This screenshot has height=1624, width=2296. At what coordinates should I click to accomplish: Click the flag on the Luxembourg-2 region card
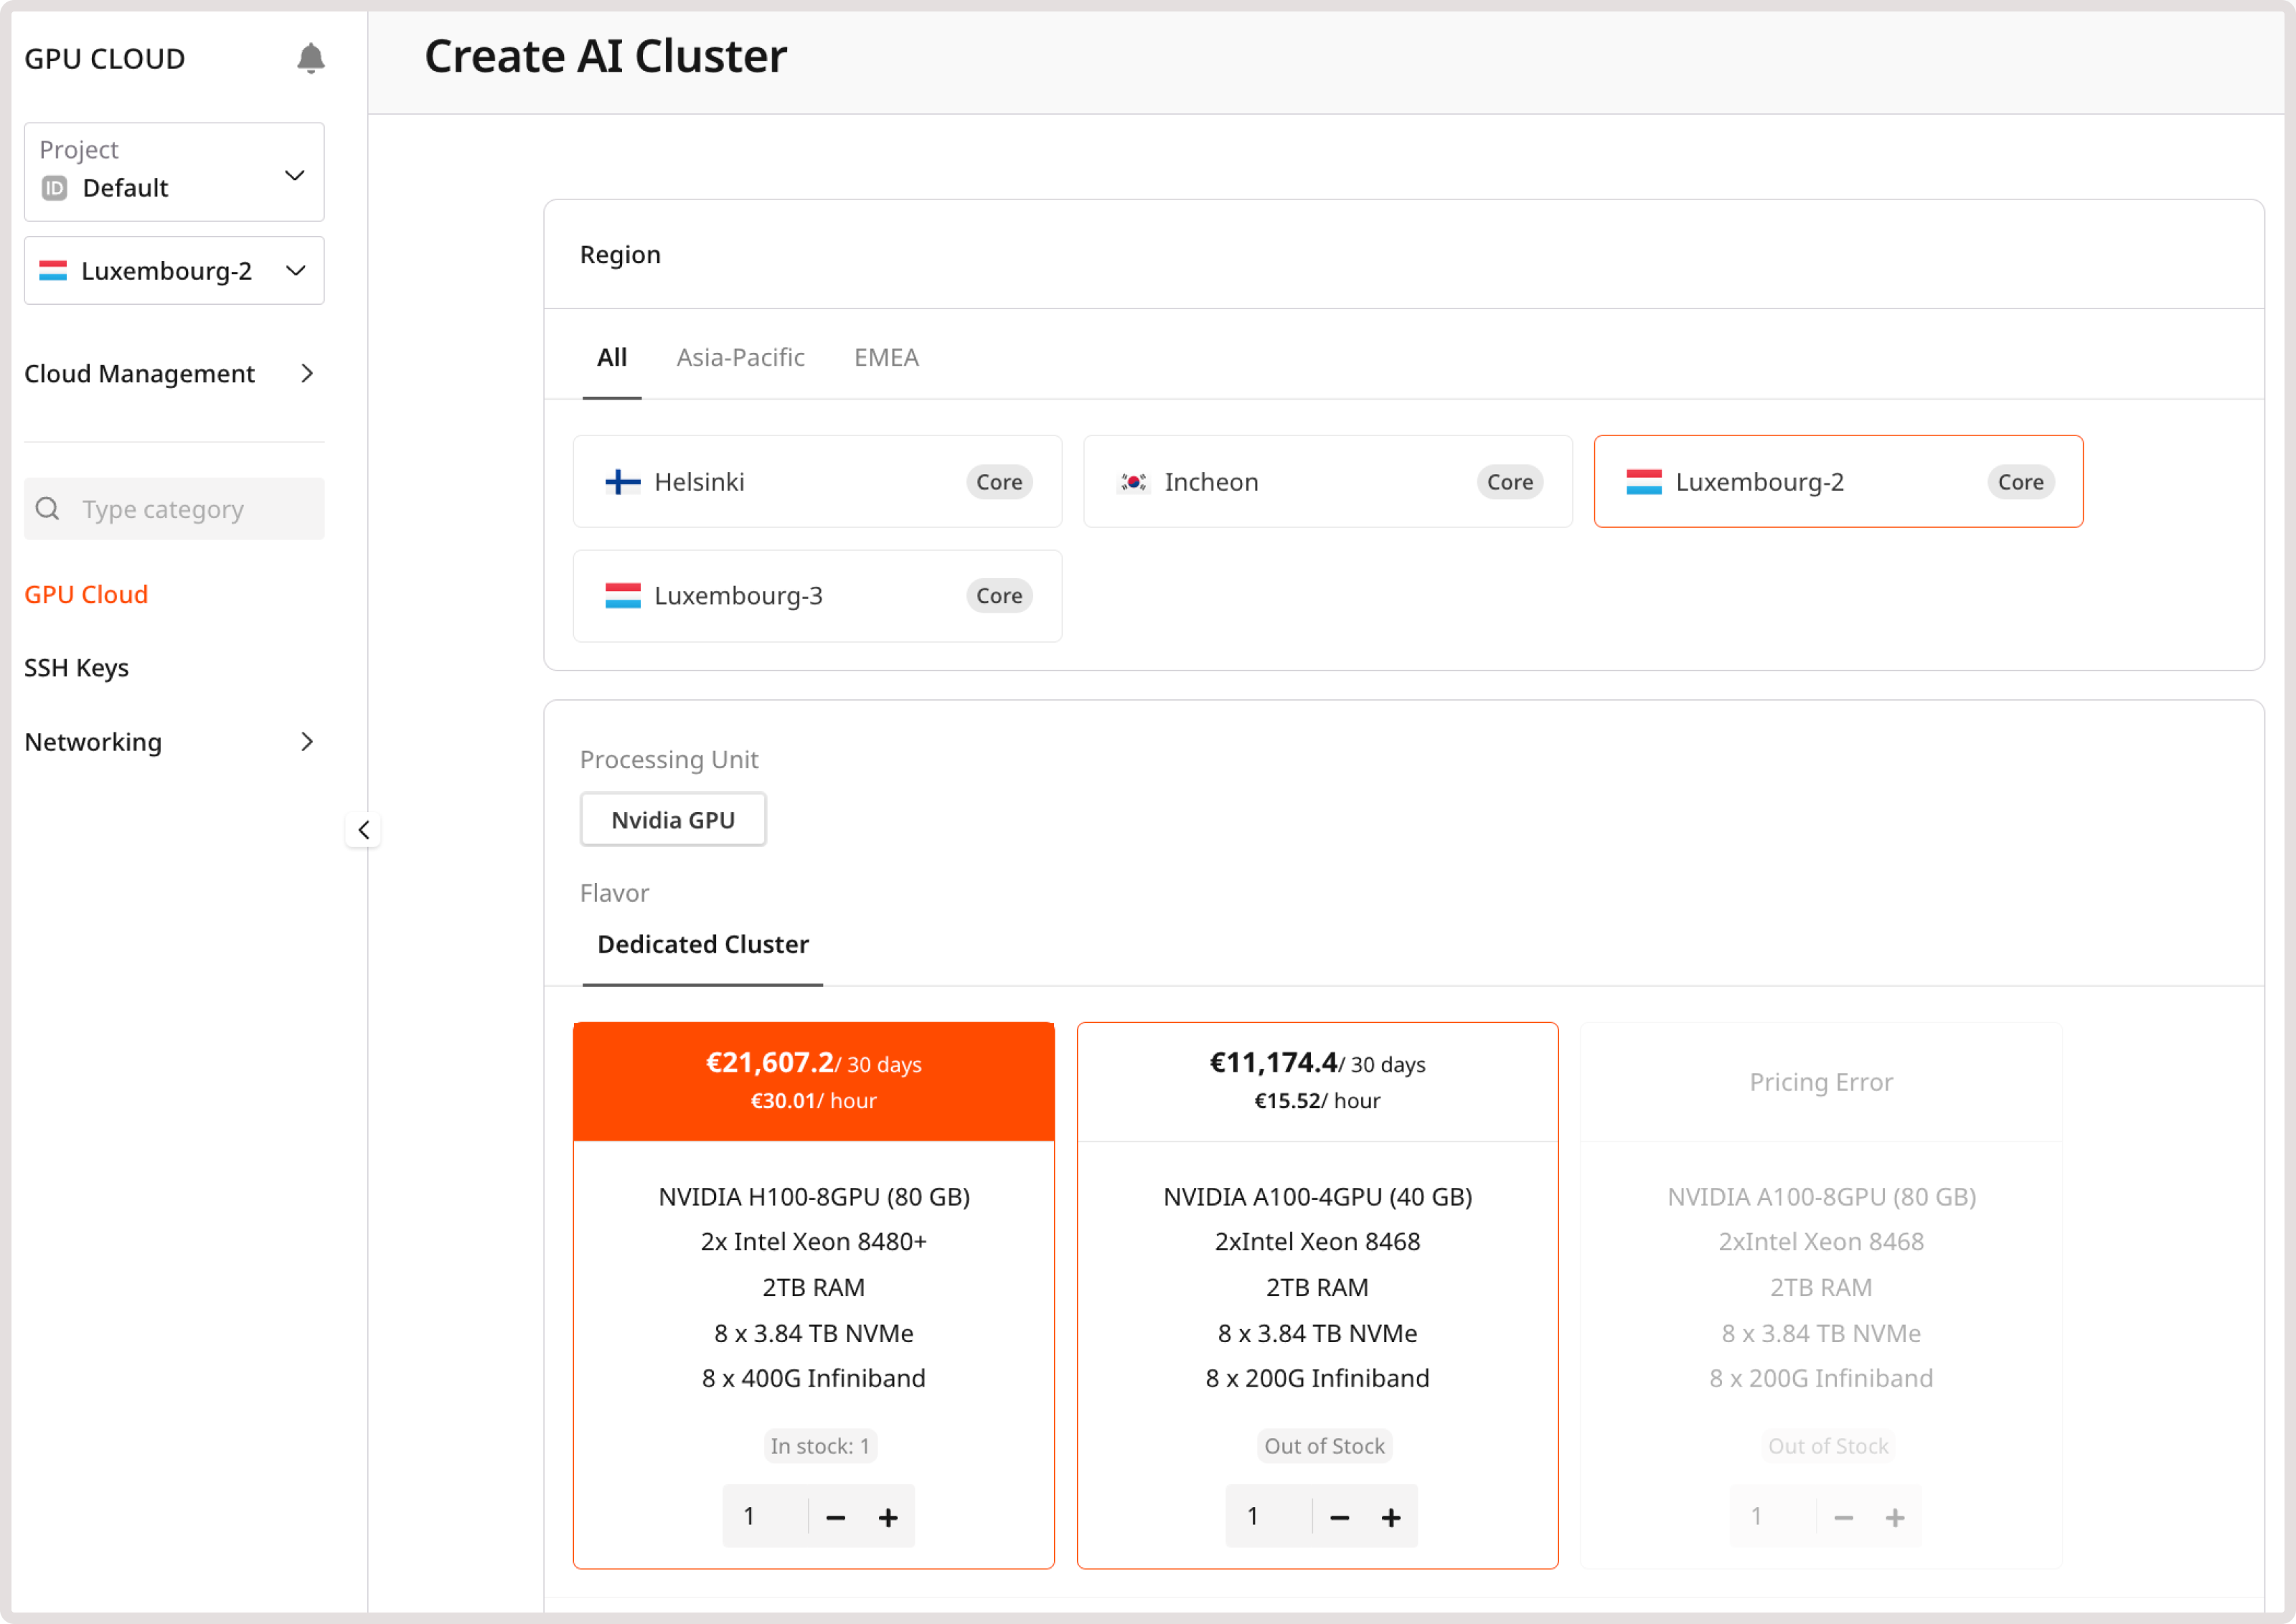(x=1644, y=482)
